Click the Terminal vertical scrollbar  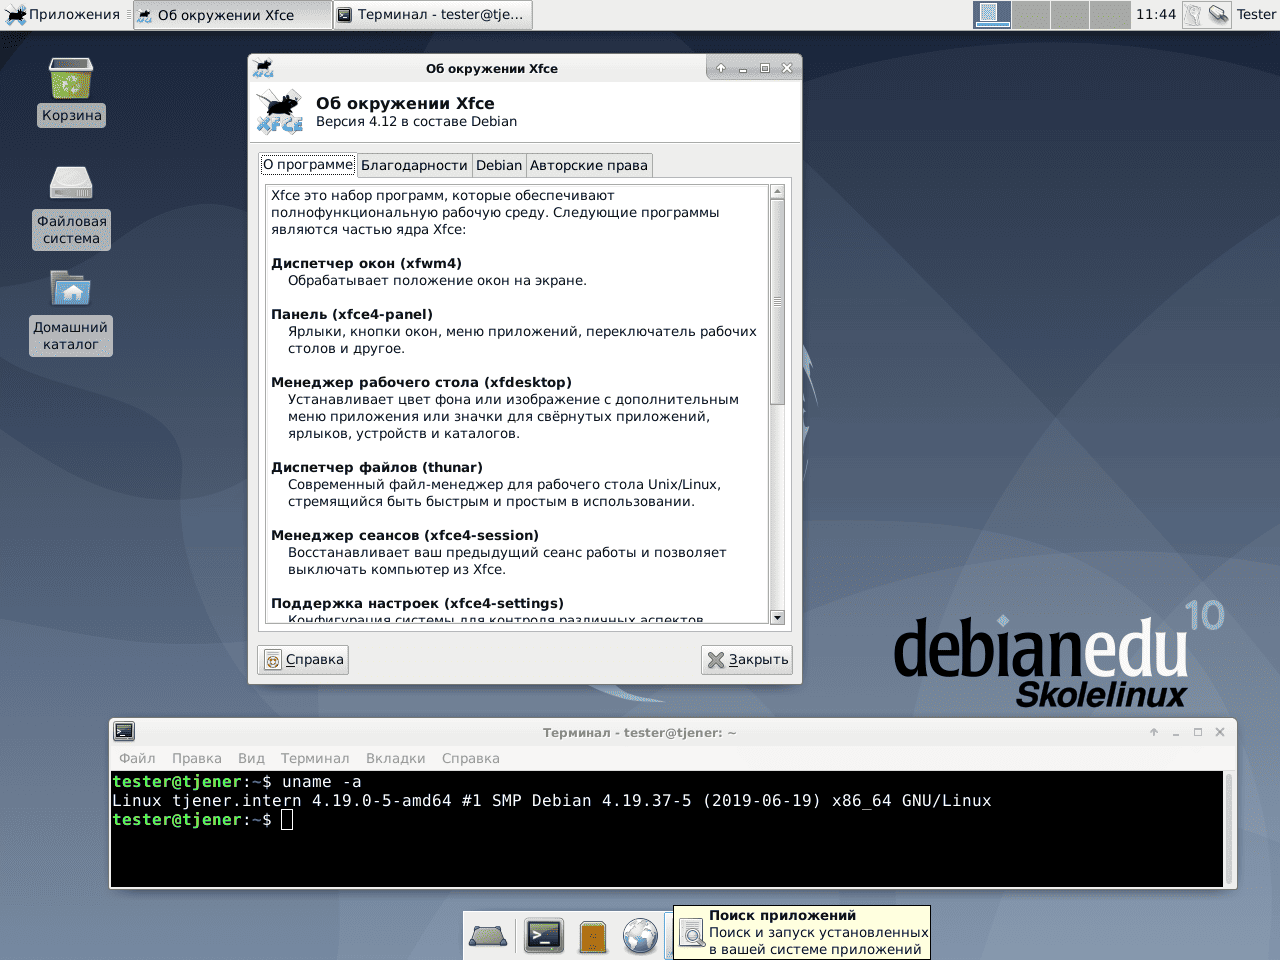1229,828
